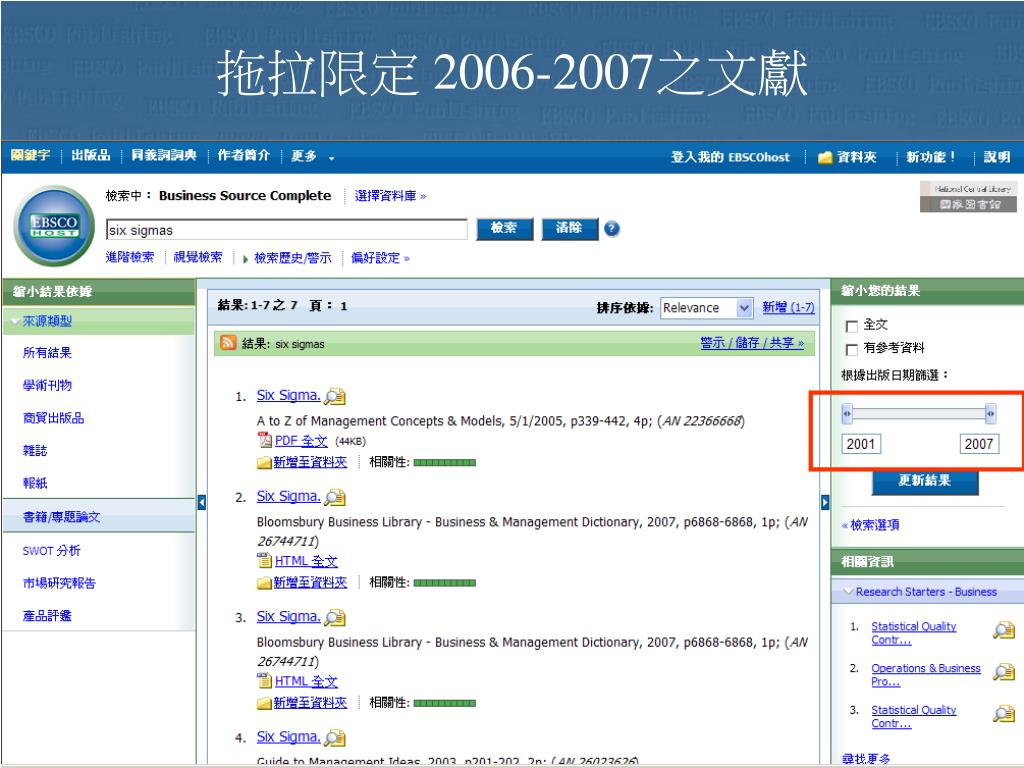1024x768 pixels.
Task: Click add-to-folder icon in result 1
Action: pyautogui.click(x=264, y=463)
